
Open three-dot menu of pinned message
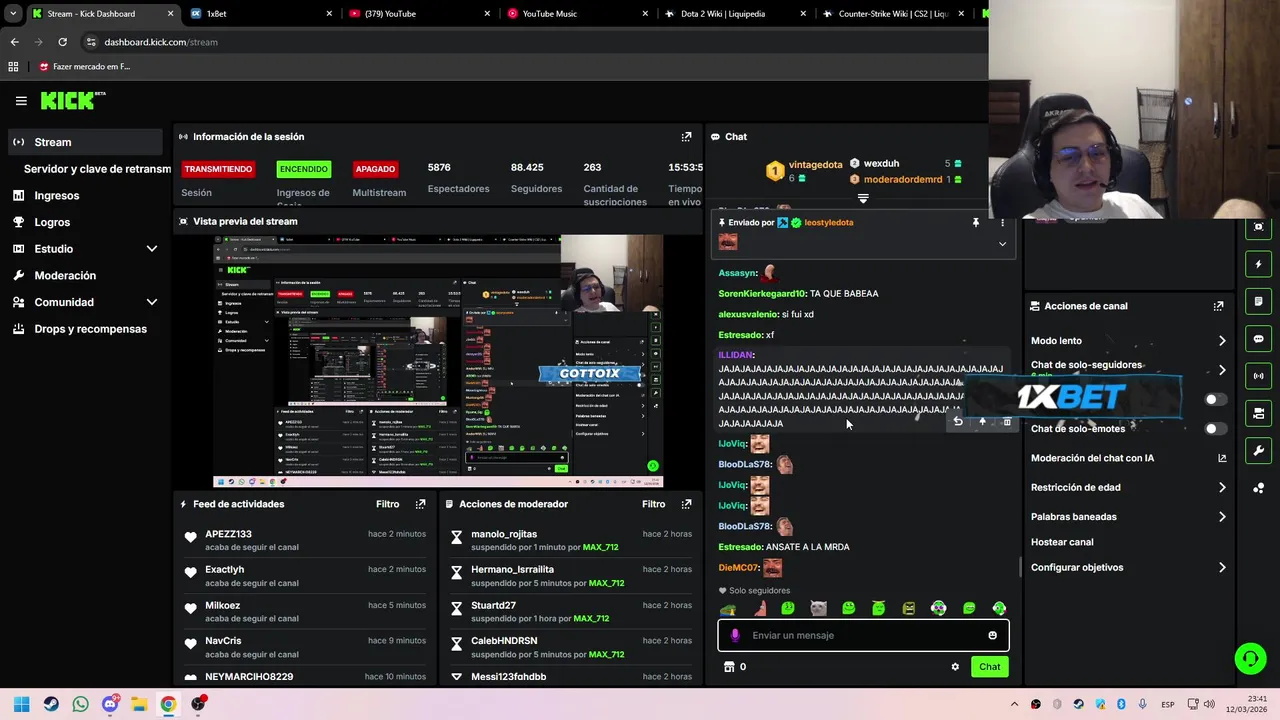pos(1002,223)
